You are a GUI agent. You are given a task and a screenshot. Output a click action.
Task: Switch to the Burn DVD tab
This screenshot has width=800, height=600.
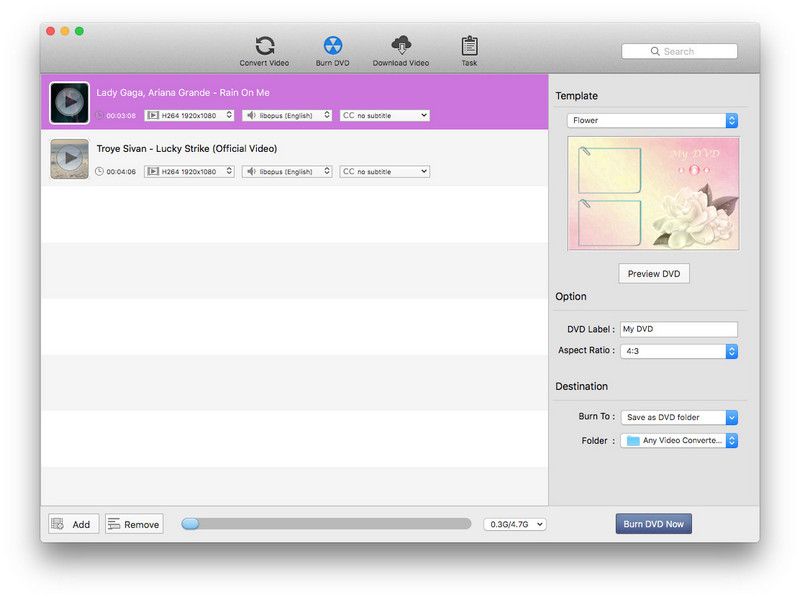pos(333,52)
